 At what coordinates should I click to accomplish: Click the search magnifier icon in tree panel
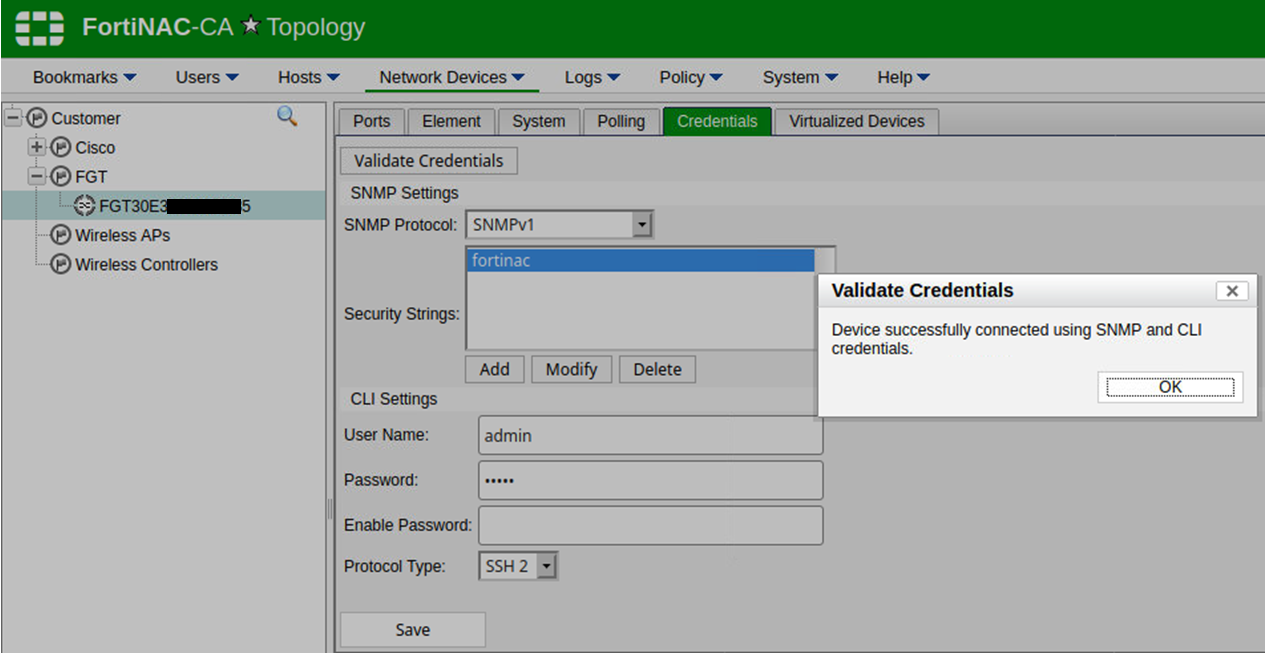287,117
